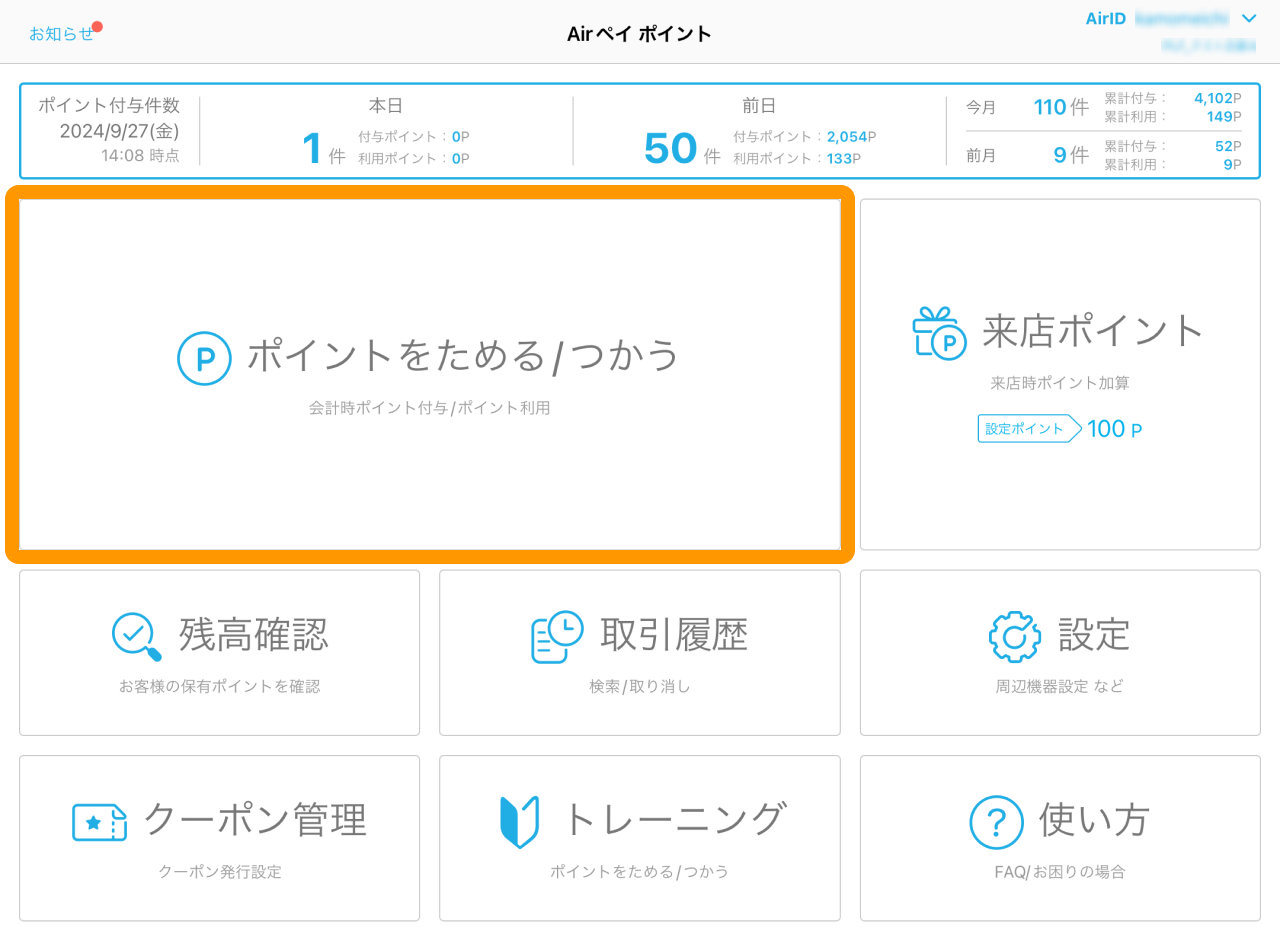Open the トレーニング tile
The width and height of the screenshot is (1280, 941).
[x=640, y=838]
